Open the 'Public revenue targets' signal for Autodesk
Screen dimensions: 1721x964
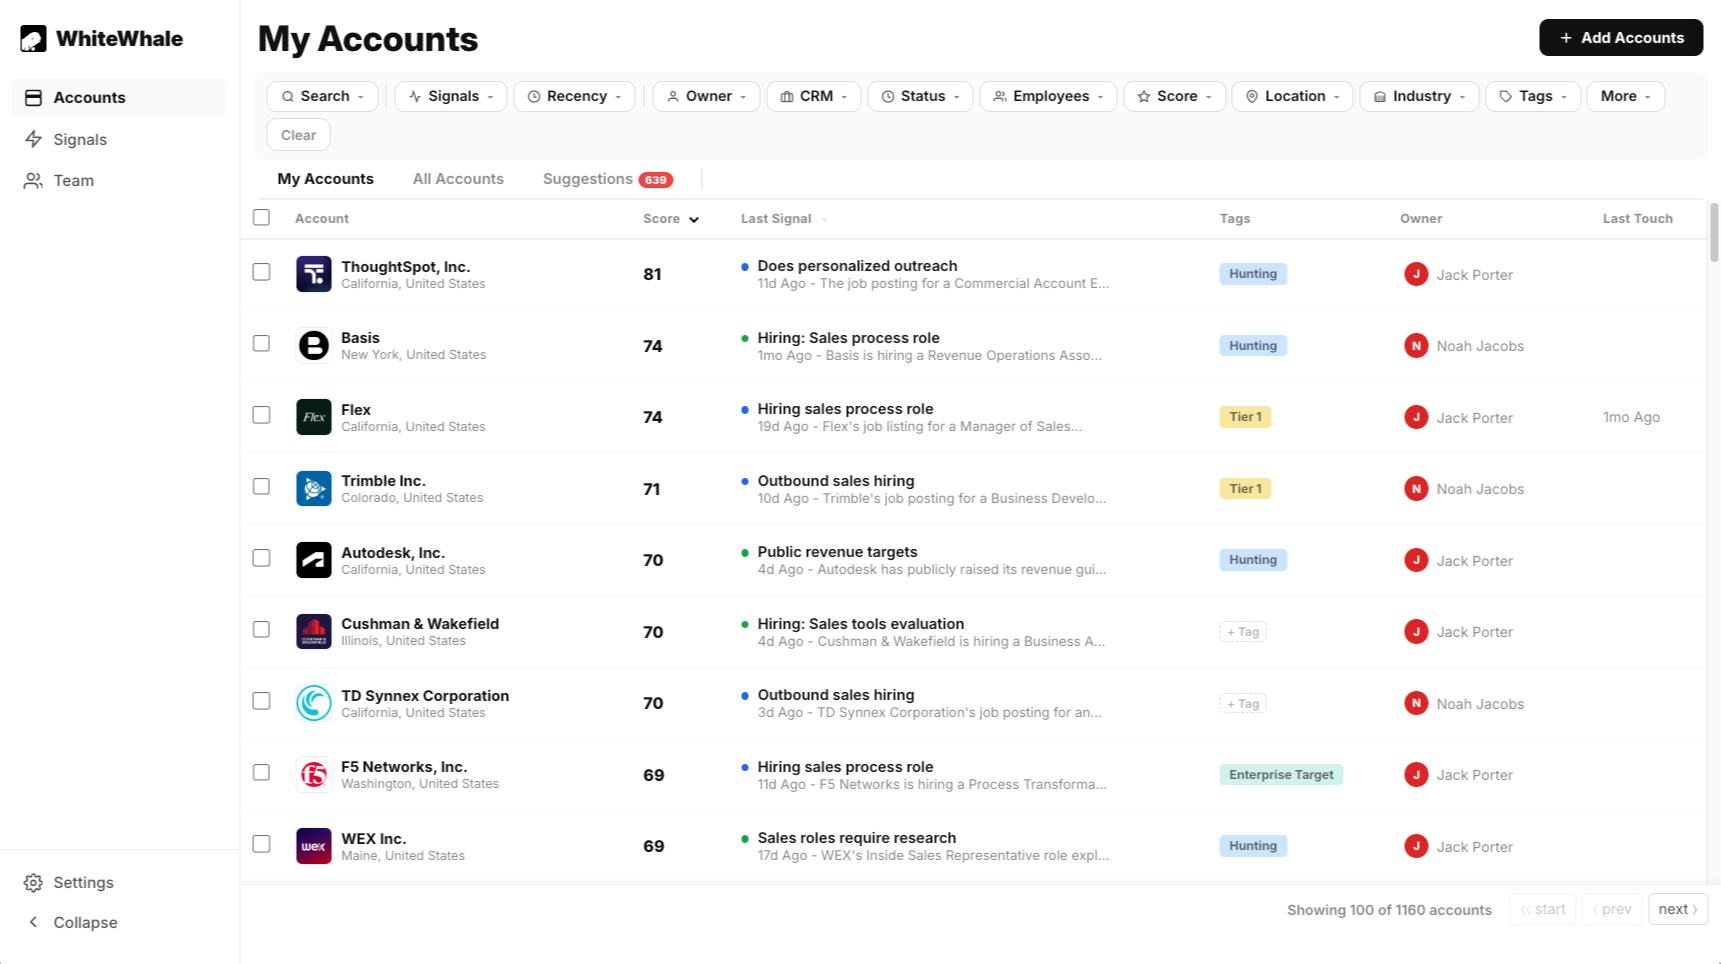(x=837, y=552)
